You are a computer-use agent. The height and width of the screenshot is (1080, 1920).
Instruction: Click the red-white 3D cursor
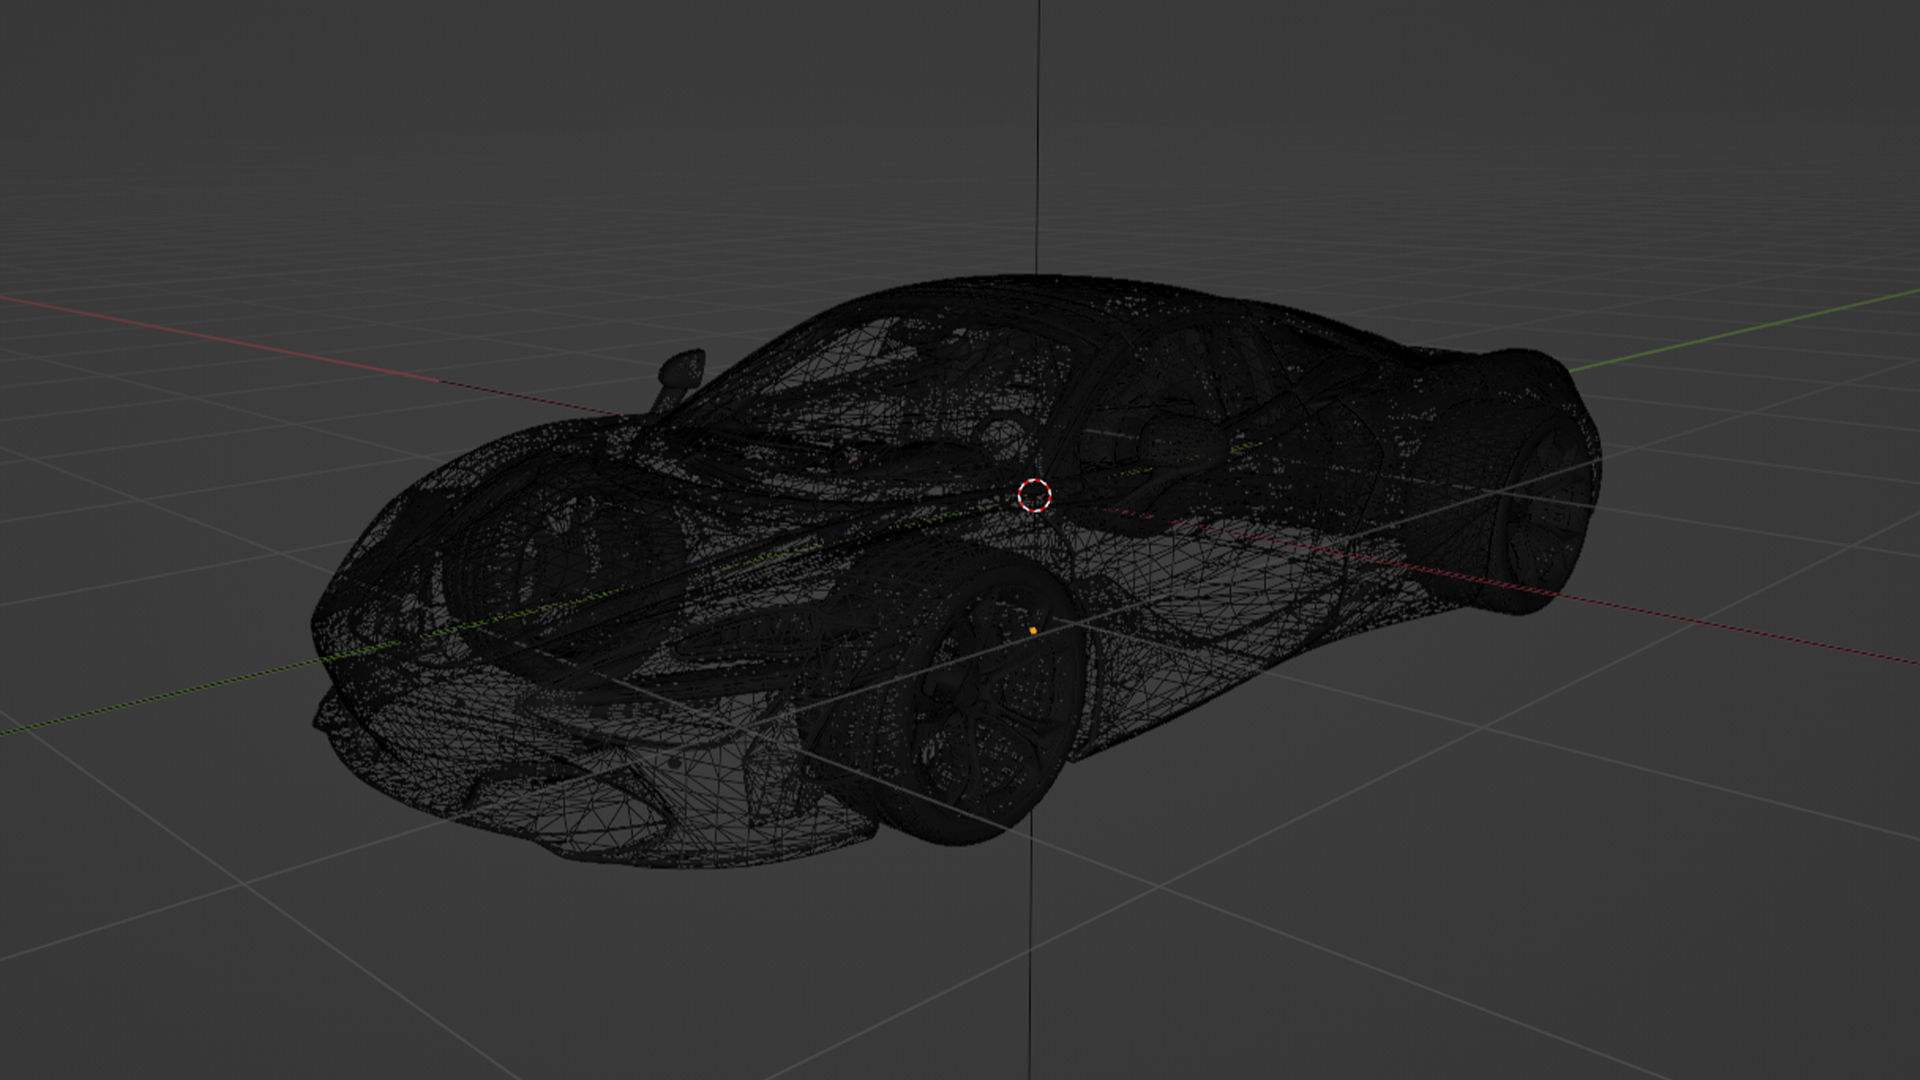click(1035, 495)
